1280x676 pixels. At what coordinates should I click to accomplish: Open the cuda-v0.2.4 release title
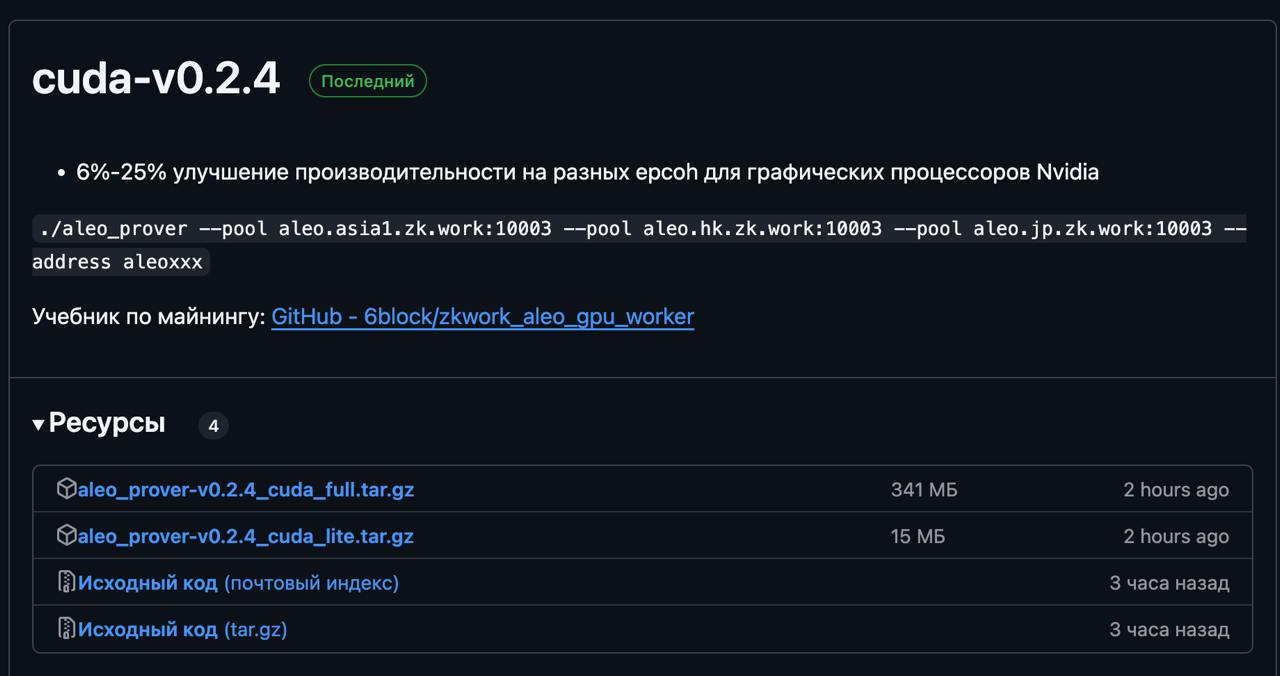point(156,79)
